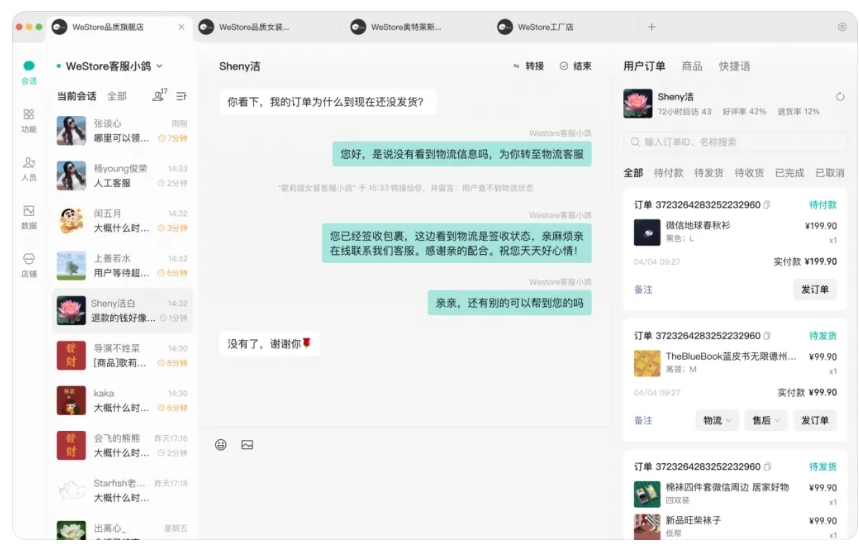The image size is (860, 556).
Task: Filter orders by 待付款
Action: coord(669,173)
